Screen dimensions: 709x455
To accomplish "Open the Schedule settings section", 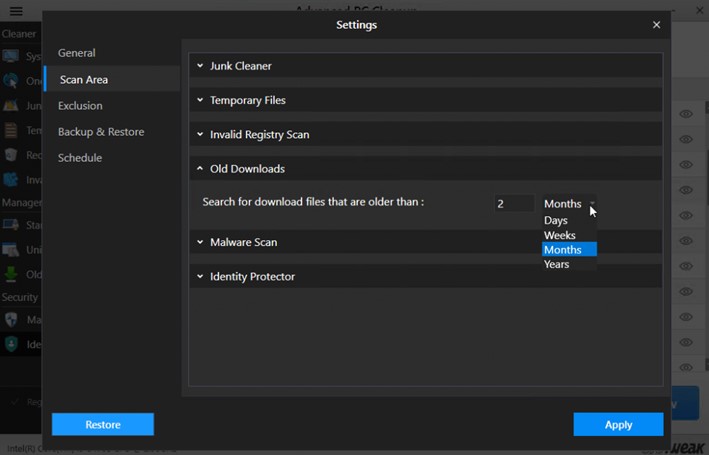I will tap(80, 158).
